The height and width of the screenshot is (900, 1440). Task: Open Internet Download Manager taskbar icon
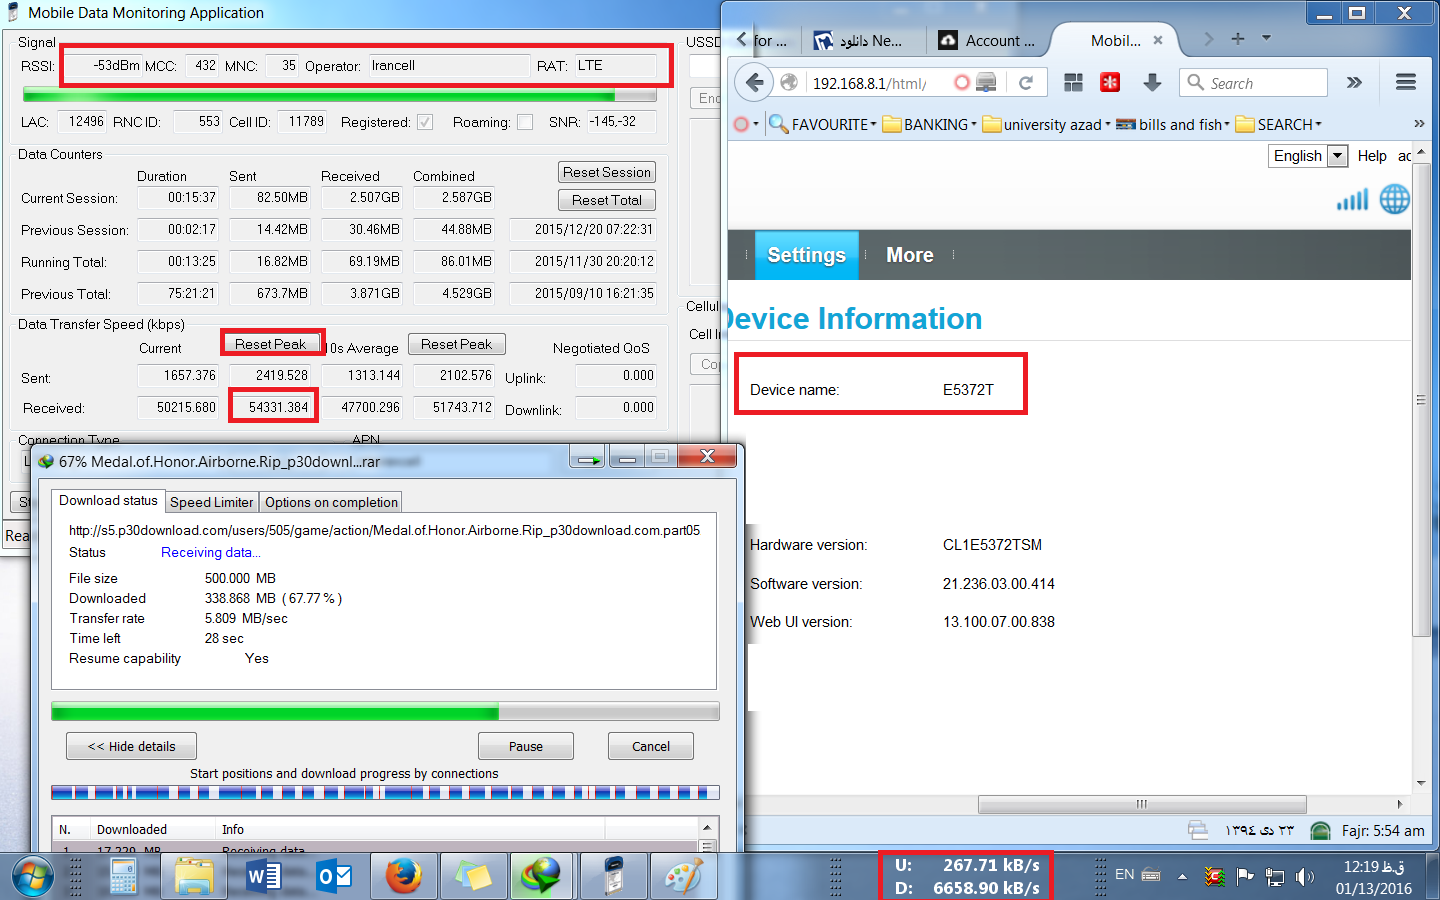(542, 877)
